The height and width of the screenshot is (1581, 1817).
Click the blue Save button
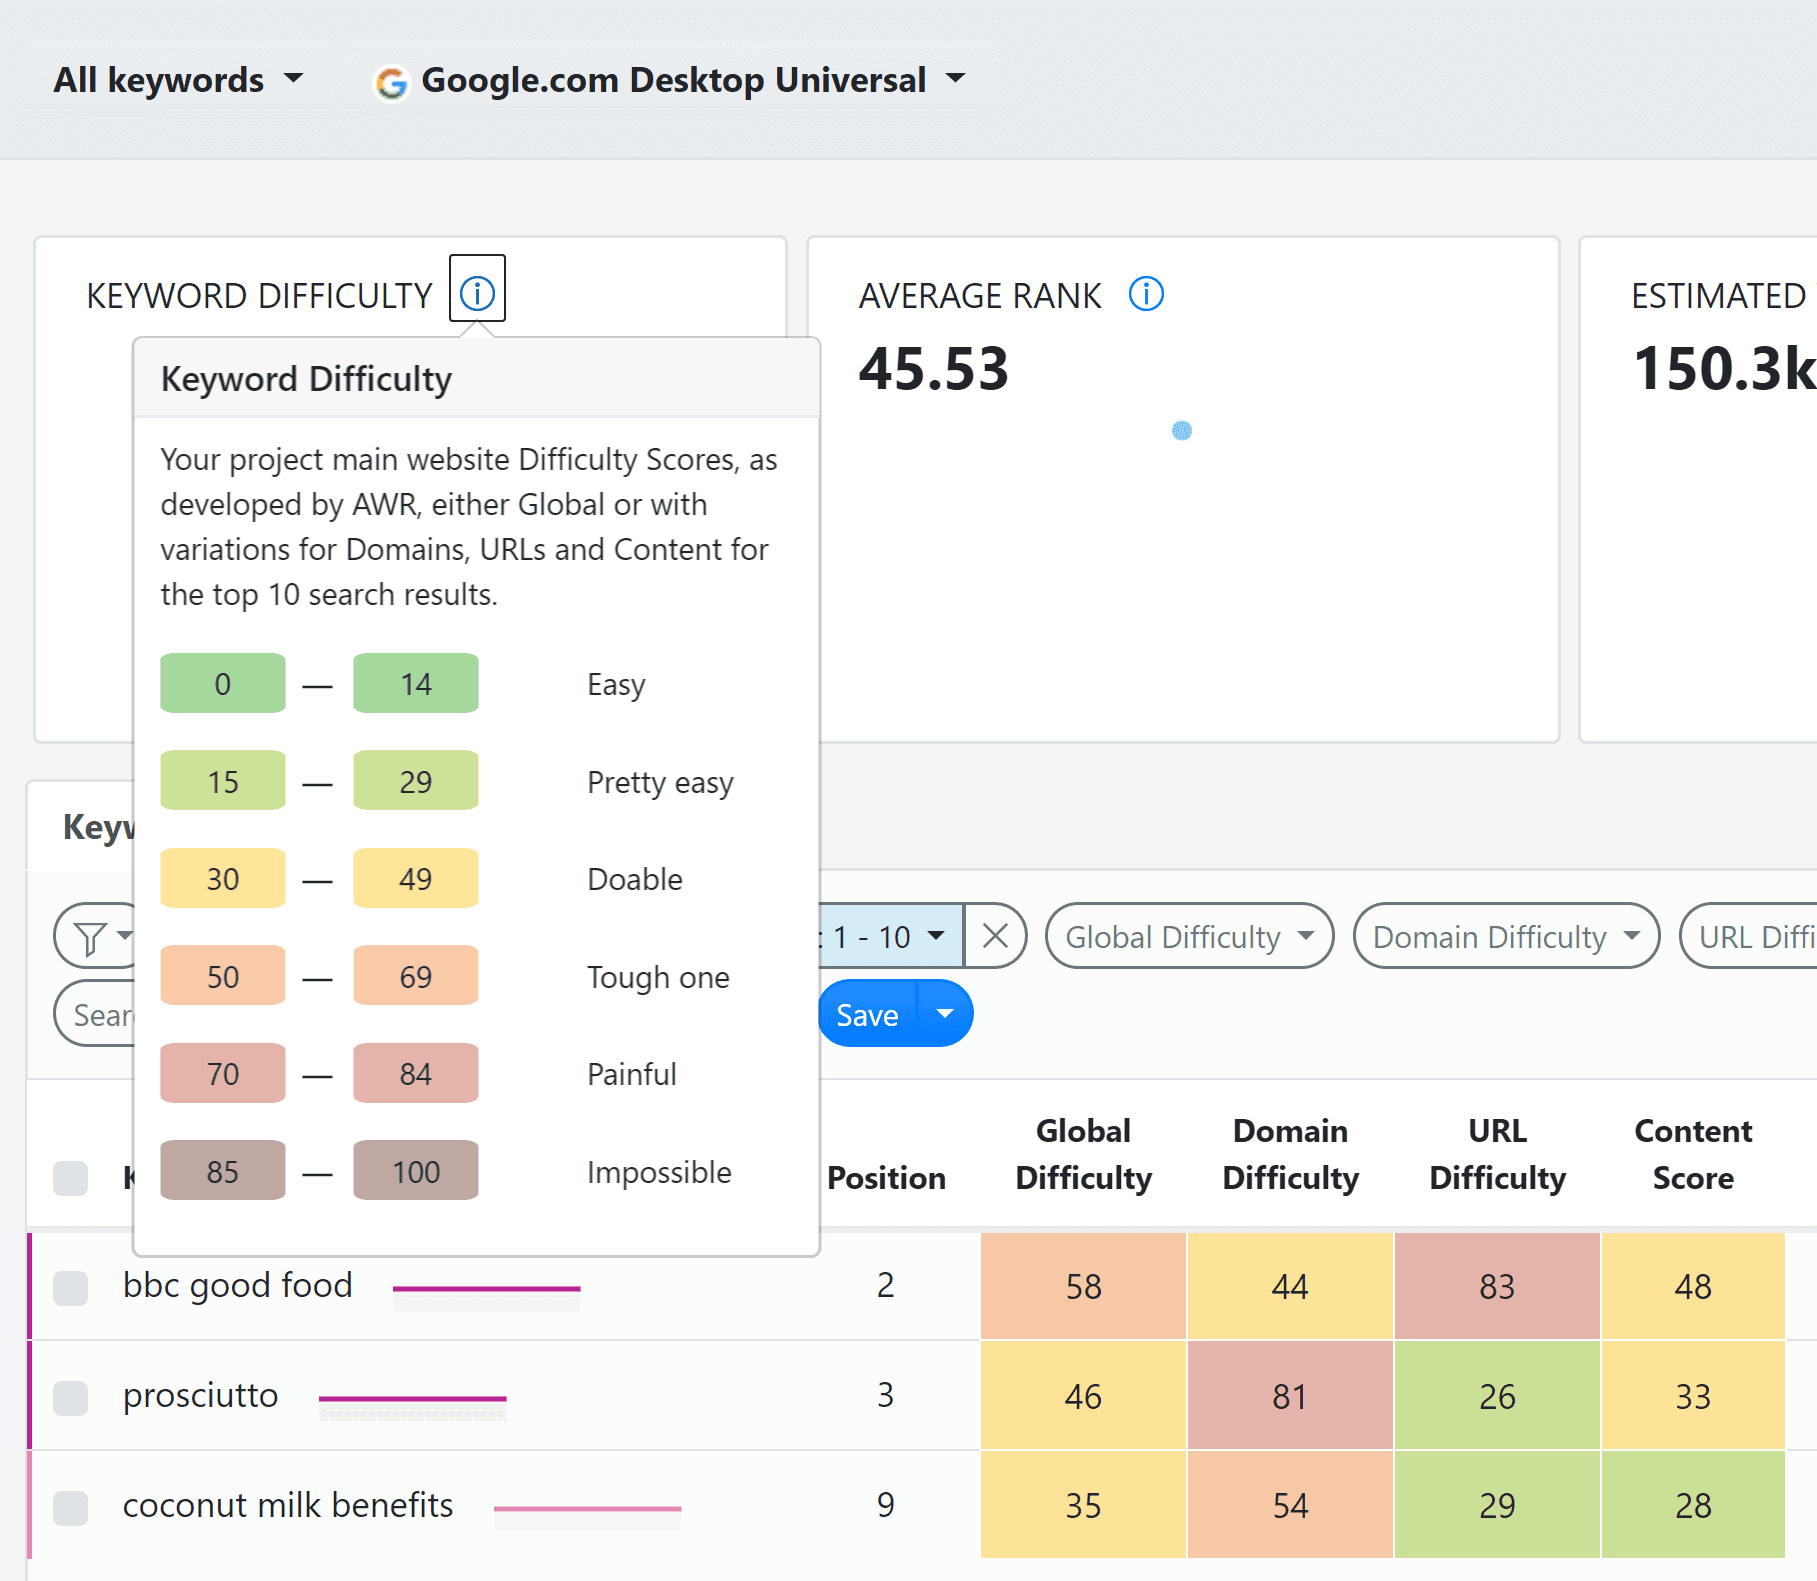click(x=867, y=1014)
